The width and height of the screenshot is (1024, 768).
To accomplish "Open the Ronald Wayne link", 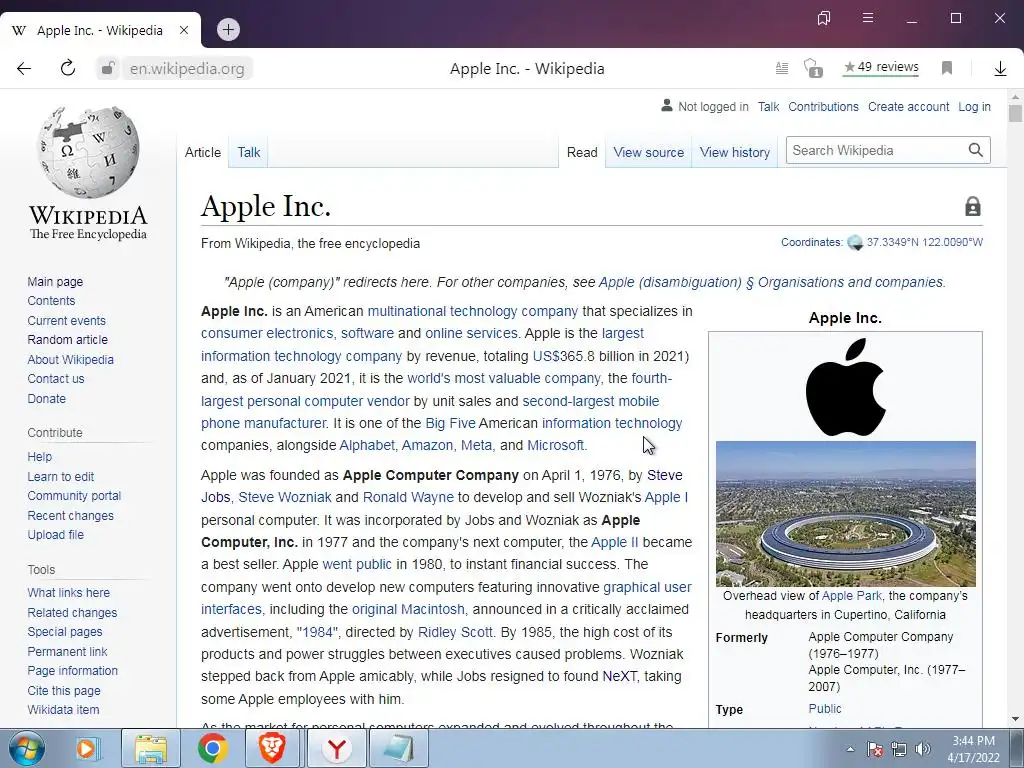I will tap(408, 497).
